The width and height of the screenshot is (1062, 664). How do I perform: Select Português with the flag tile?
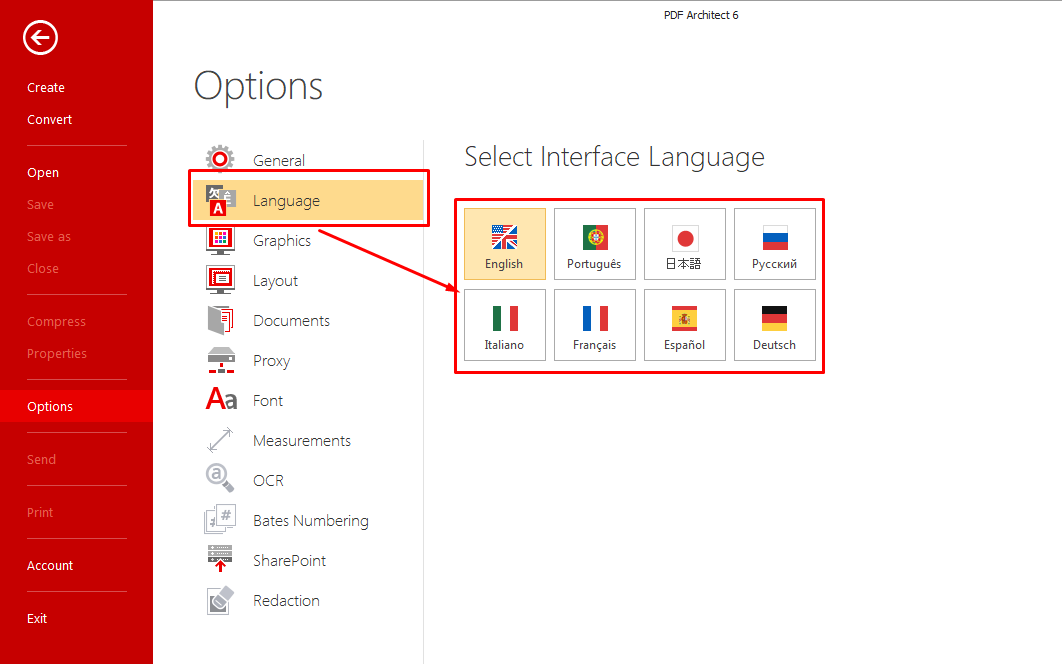594,244
